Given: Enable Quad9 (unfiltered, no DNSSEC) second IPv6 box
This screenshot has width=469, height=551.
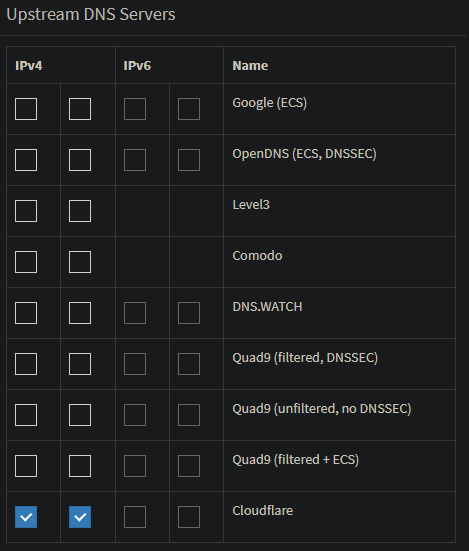Looking at the screenshot, I should pyautogui.click(x=189, y=415).
